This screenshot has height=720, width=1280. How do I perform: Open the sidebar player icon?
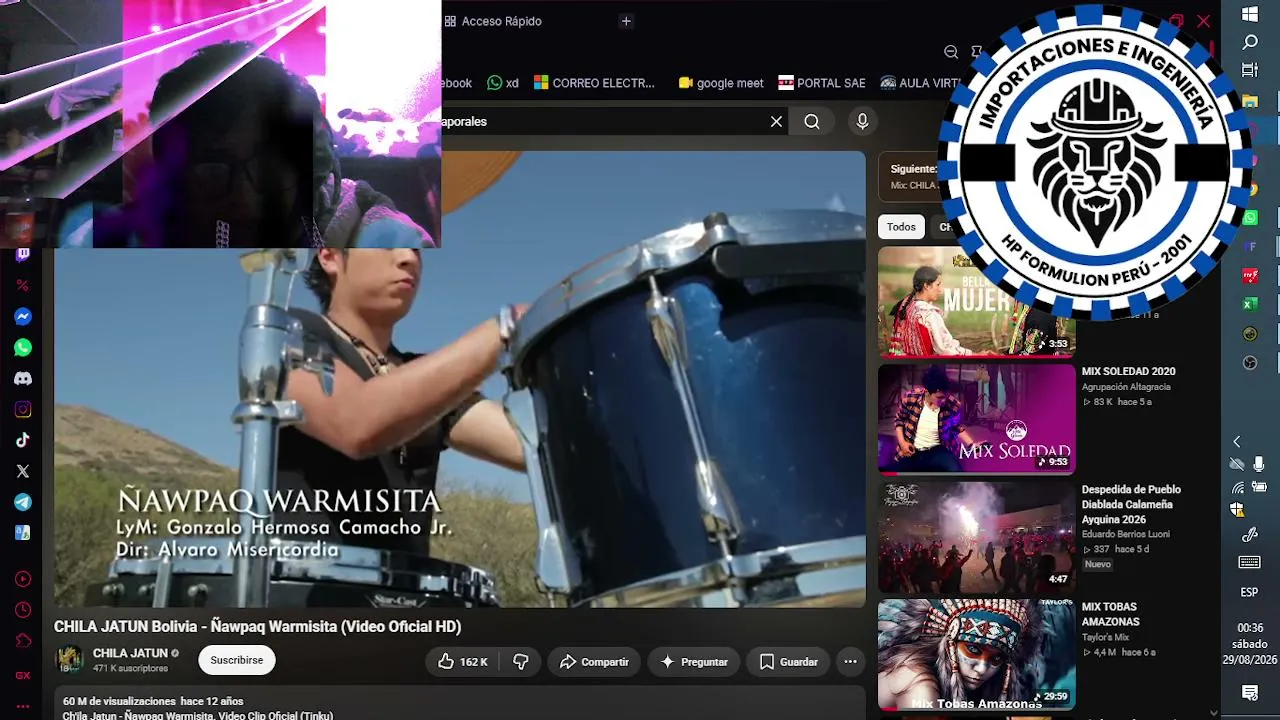23,579
